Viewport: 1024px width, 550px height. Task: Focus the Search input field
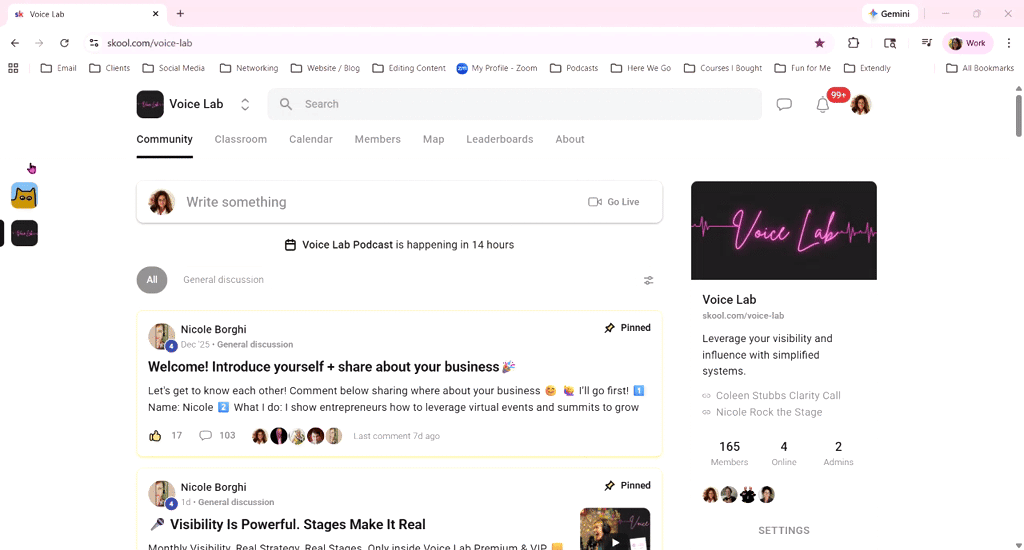click(x=515, y=104)
